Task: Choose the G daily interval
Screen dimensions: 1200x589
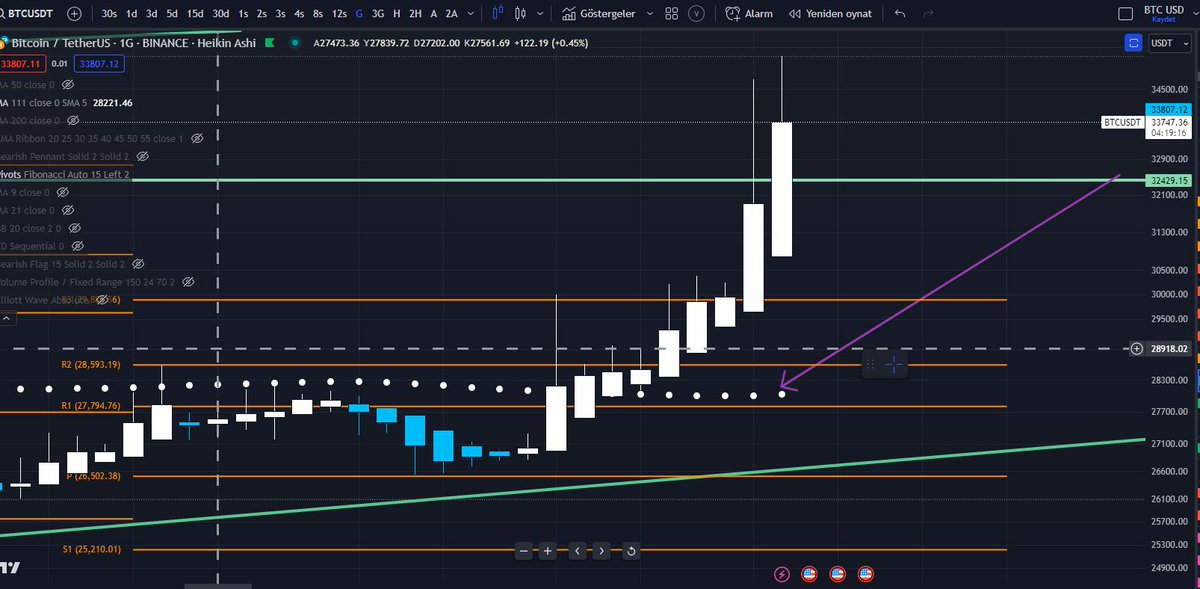Action: (360, 14)
